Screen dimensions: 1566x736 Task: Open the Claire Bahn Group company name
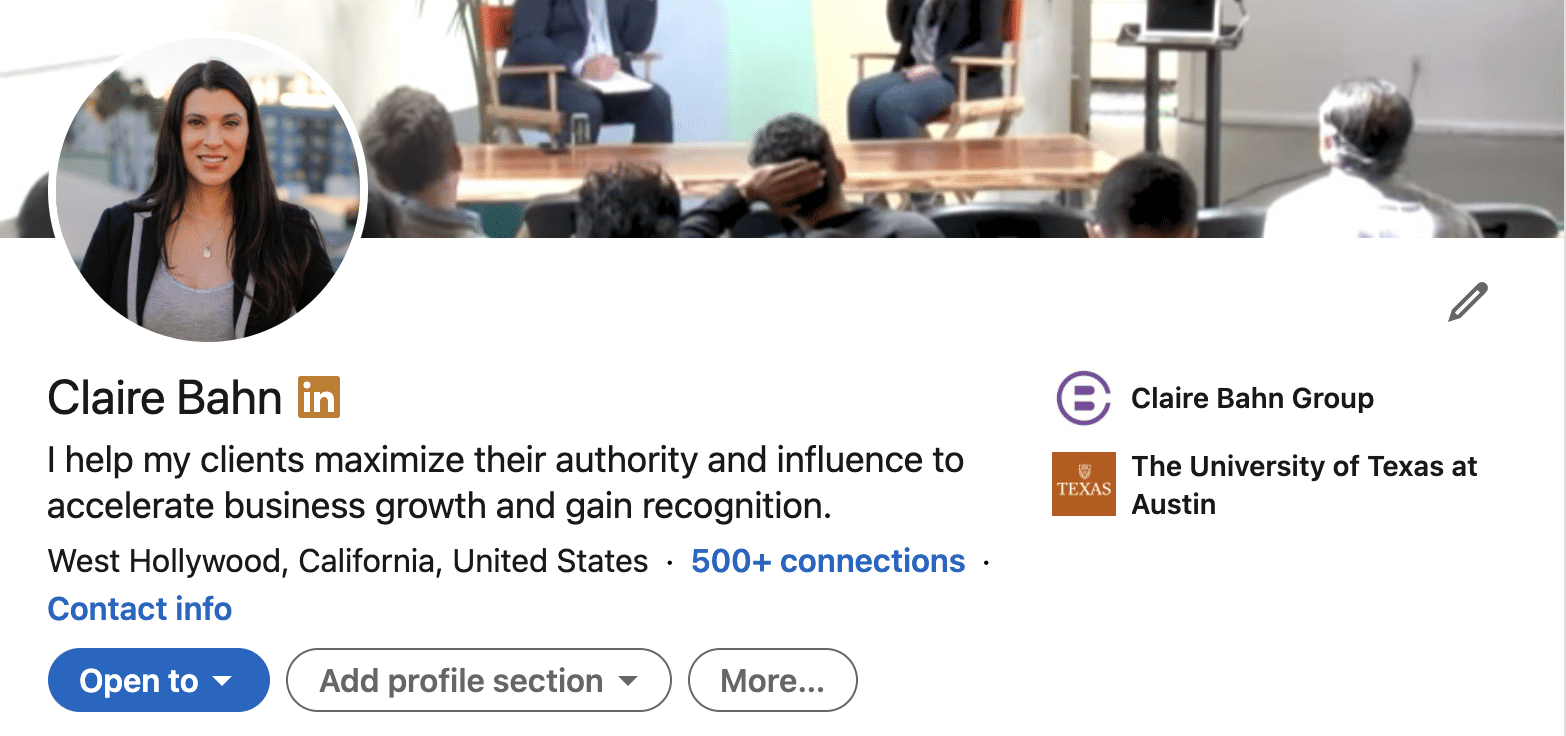[1252, 399]
